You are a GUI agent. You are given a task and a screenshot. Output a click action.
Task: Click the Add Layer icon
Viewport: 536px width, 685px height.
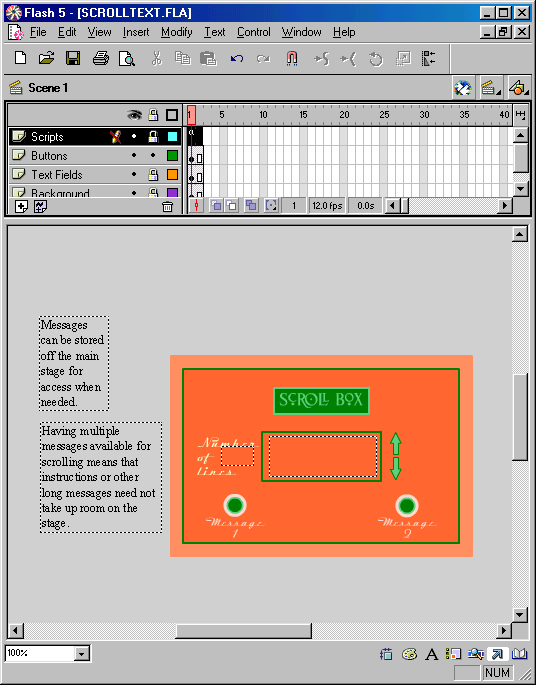[21, 206]
